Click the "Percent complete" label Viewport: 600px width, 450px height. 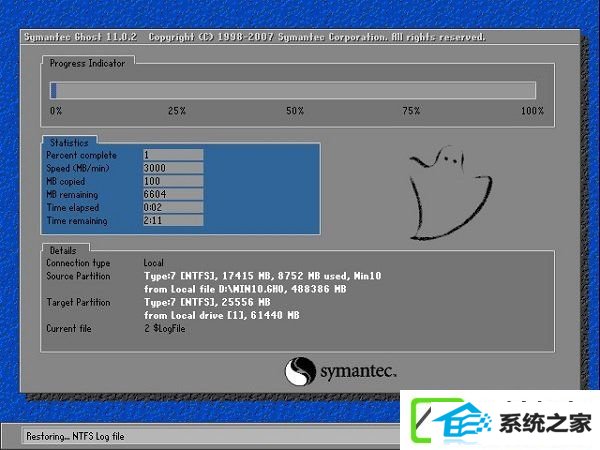[82, 155]
